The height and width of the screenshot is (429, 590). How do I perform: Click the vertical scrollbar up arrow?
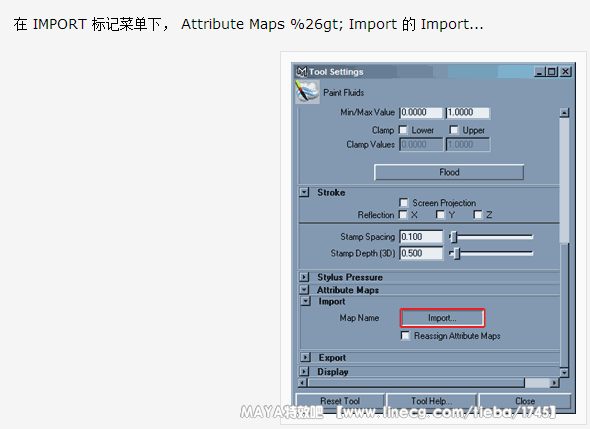[564, 113]
